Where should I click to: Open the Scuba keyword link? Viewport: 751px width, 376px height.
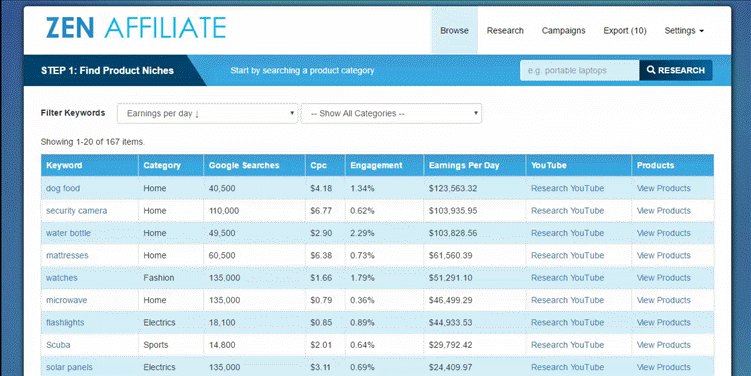click(58, 345)
